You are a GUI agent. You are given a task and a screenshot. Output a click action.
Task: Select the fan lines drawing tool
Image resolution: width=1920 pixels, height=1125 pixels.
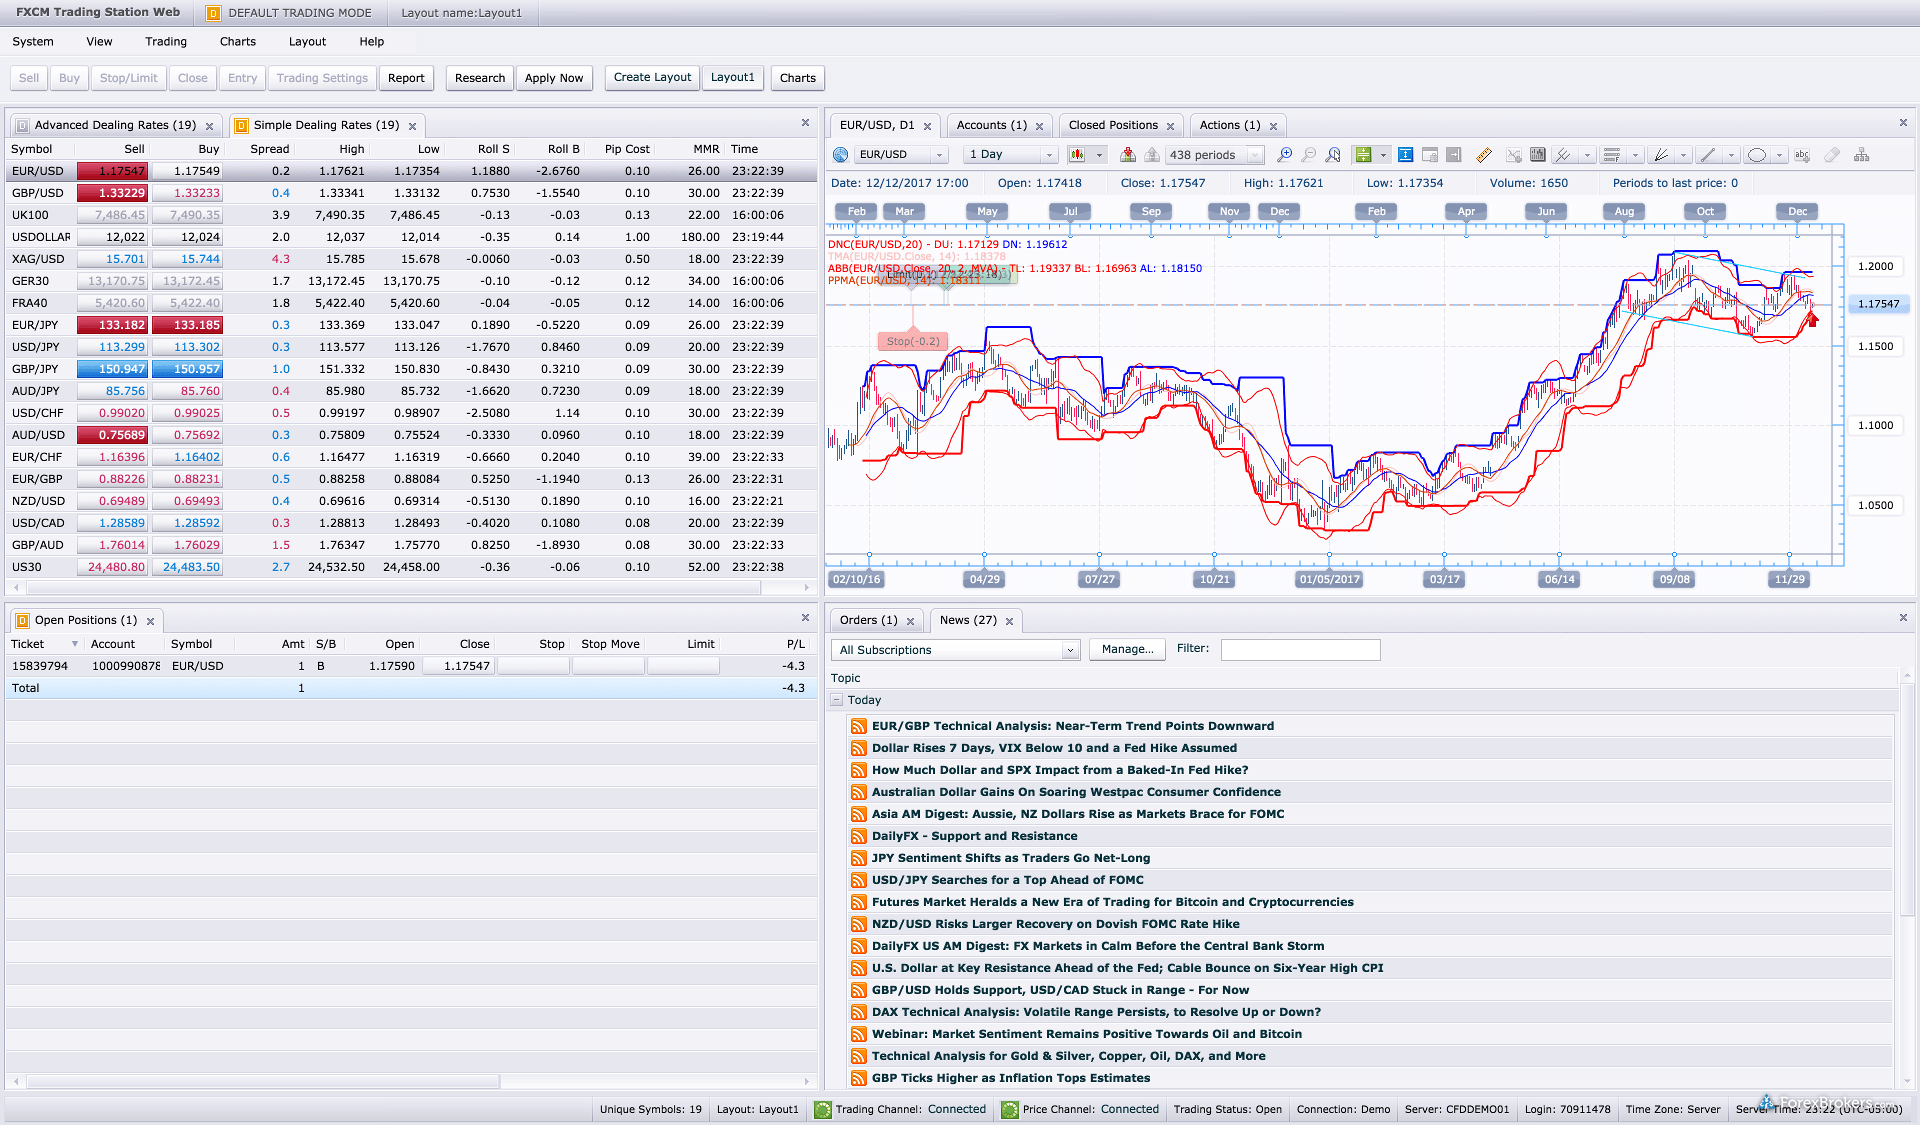pyautogui.click(x=1661, y=155)
